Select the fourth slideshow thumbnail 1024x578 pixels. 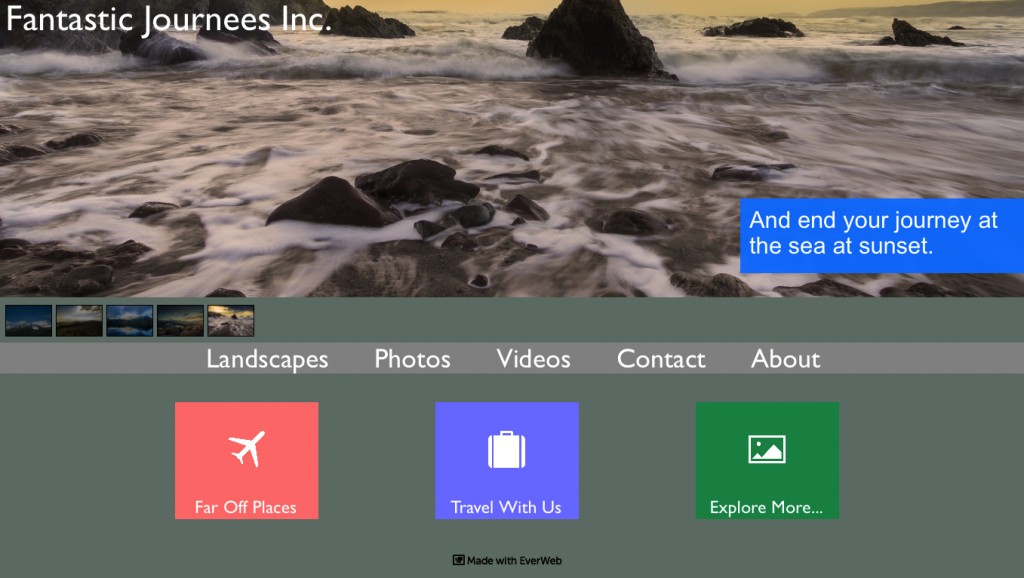pos(179,320)
